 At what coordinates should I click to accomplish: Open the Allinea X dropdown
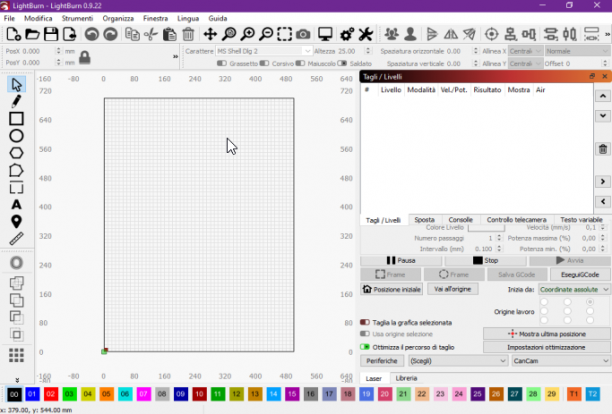[x=525, y=51]
